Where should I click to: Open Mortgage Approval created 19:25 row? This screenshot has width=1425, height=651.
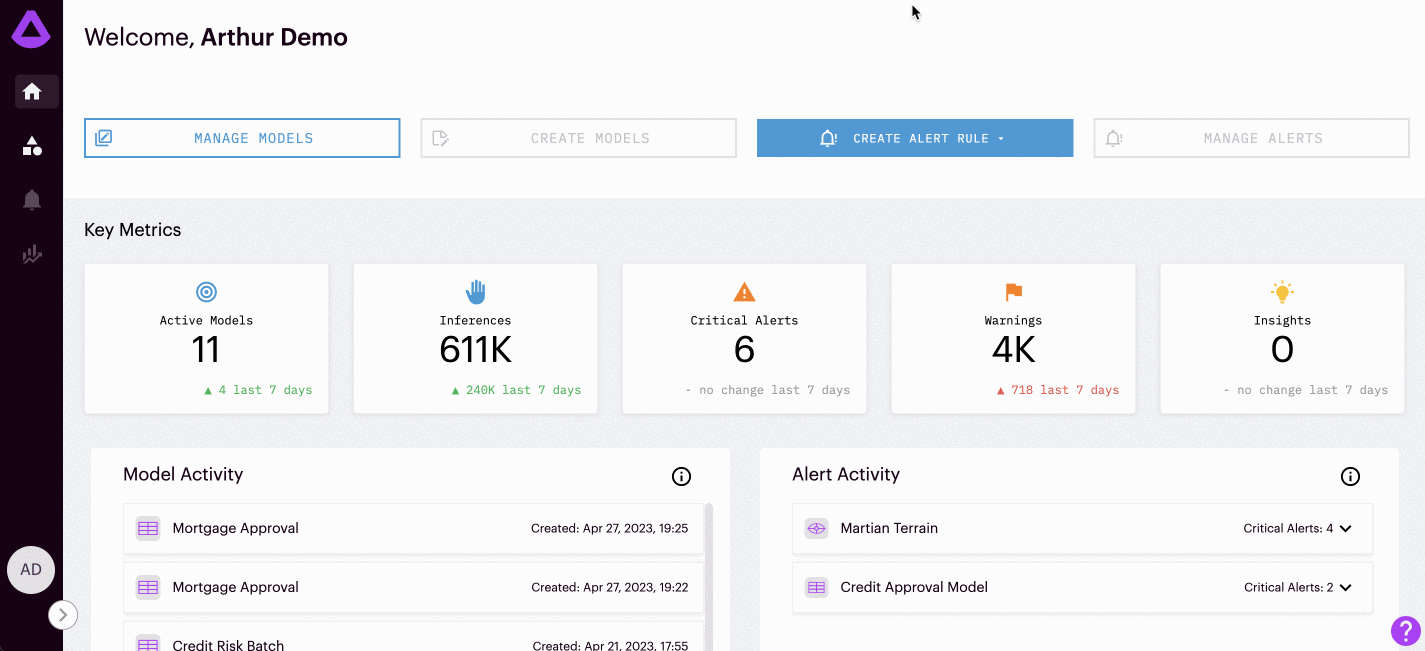pyautogui.click(x=413, y=528)
